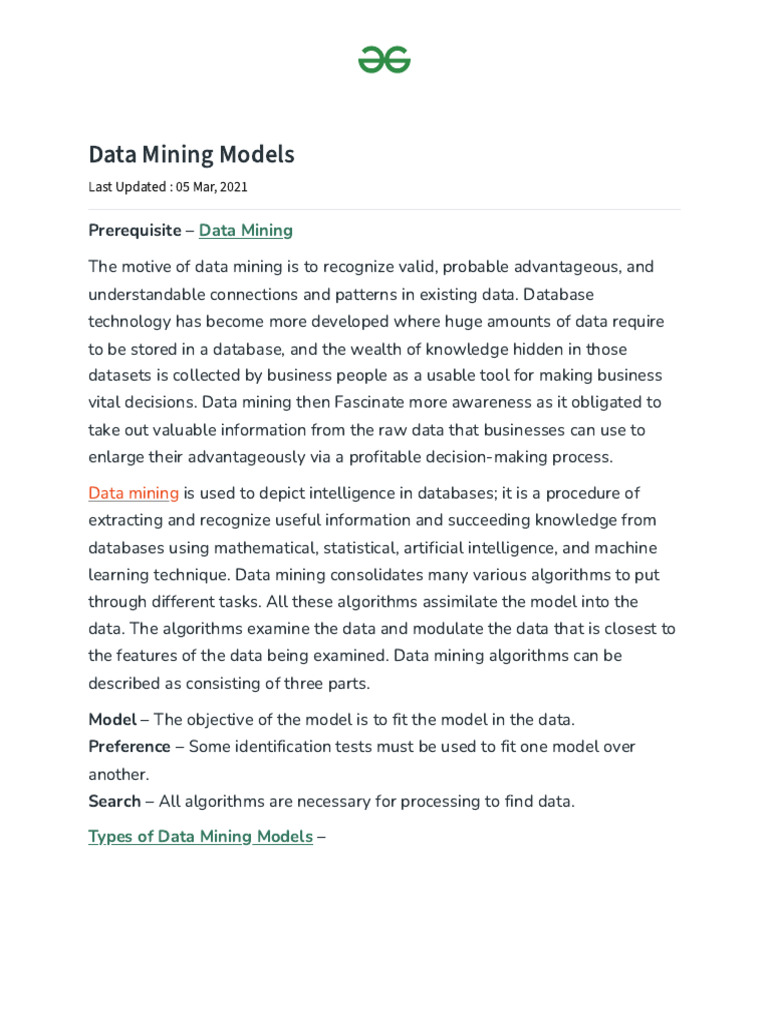Click the line "vital decisions. Data mining then"
Image resolution: width=768 pixels, height=1024 pixels.
click(212, 403)
